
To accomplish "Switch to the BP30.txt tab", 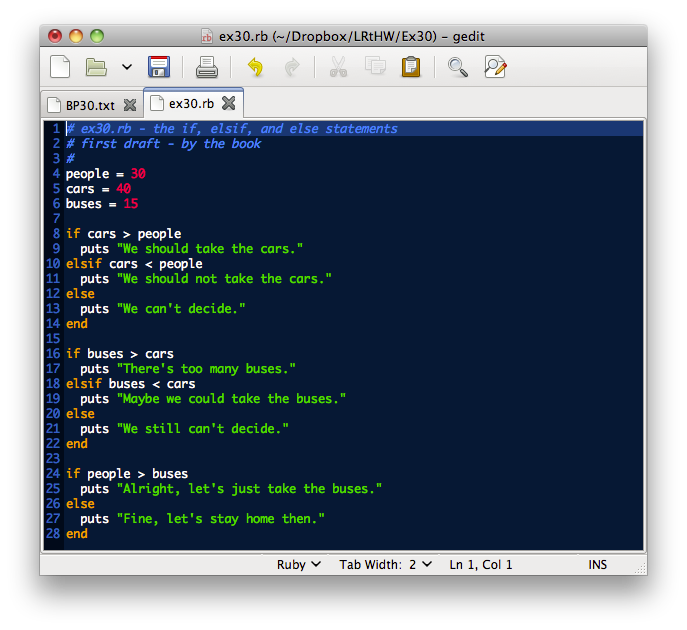I will coord(90,104).
